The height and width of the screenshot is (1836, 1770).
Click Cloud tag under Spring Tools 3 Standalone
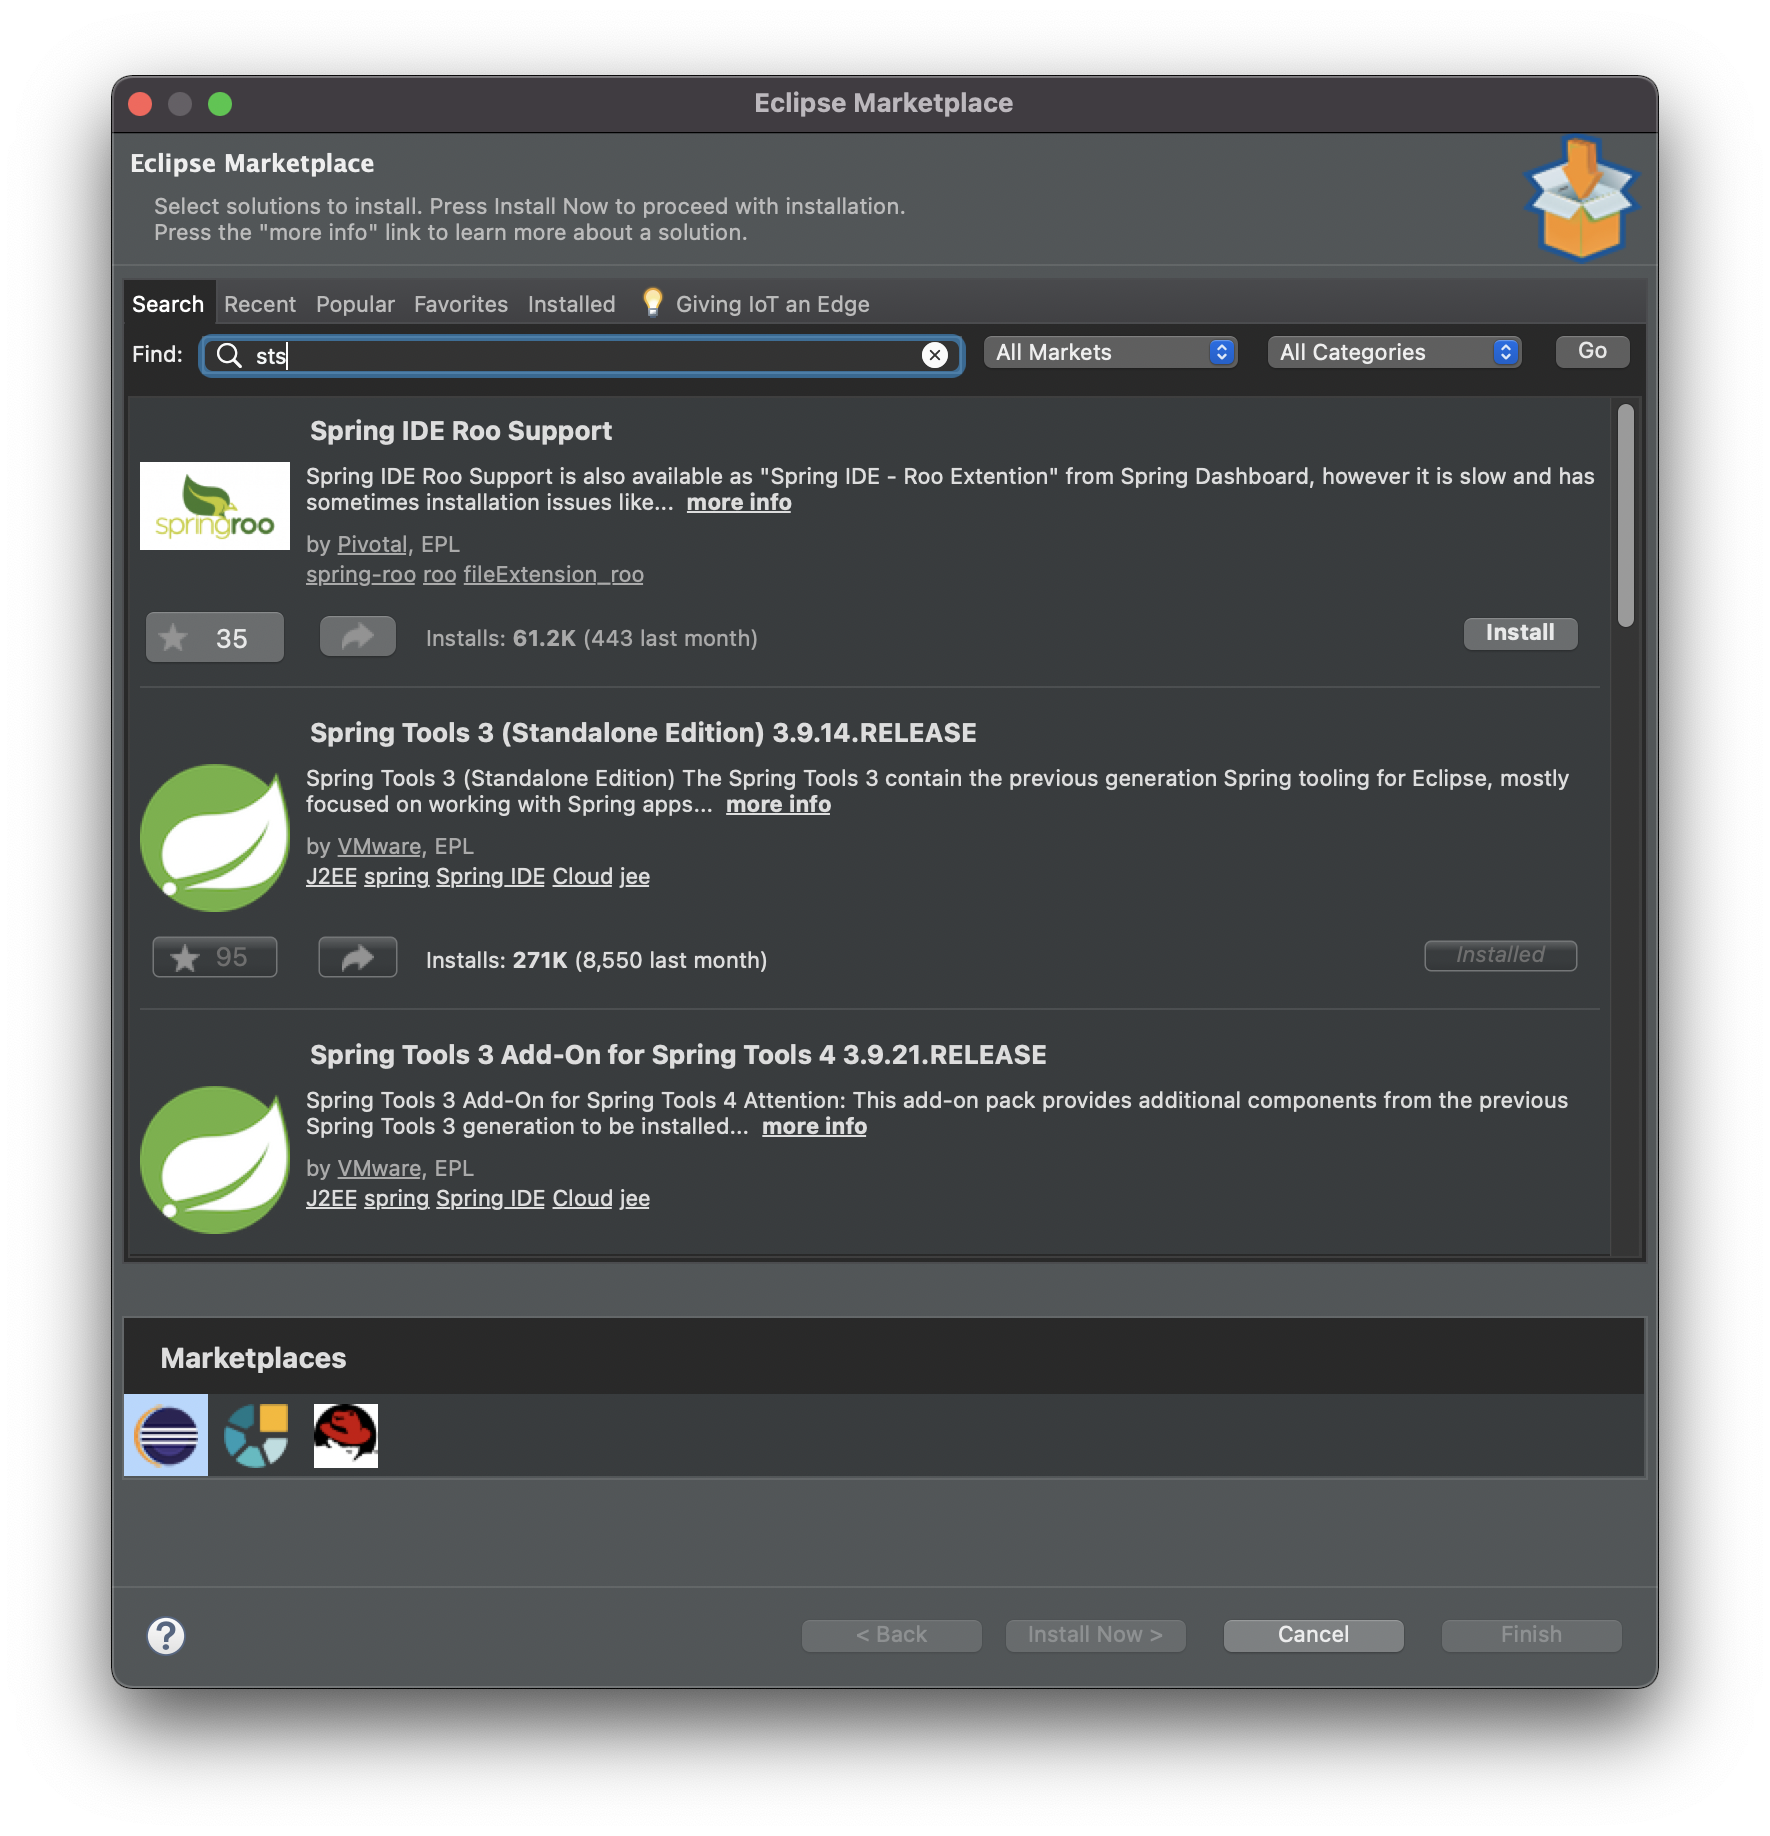[582, 876]
